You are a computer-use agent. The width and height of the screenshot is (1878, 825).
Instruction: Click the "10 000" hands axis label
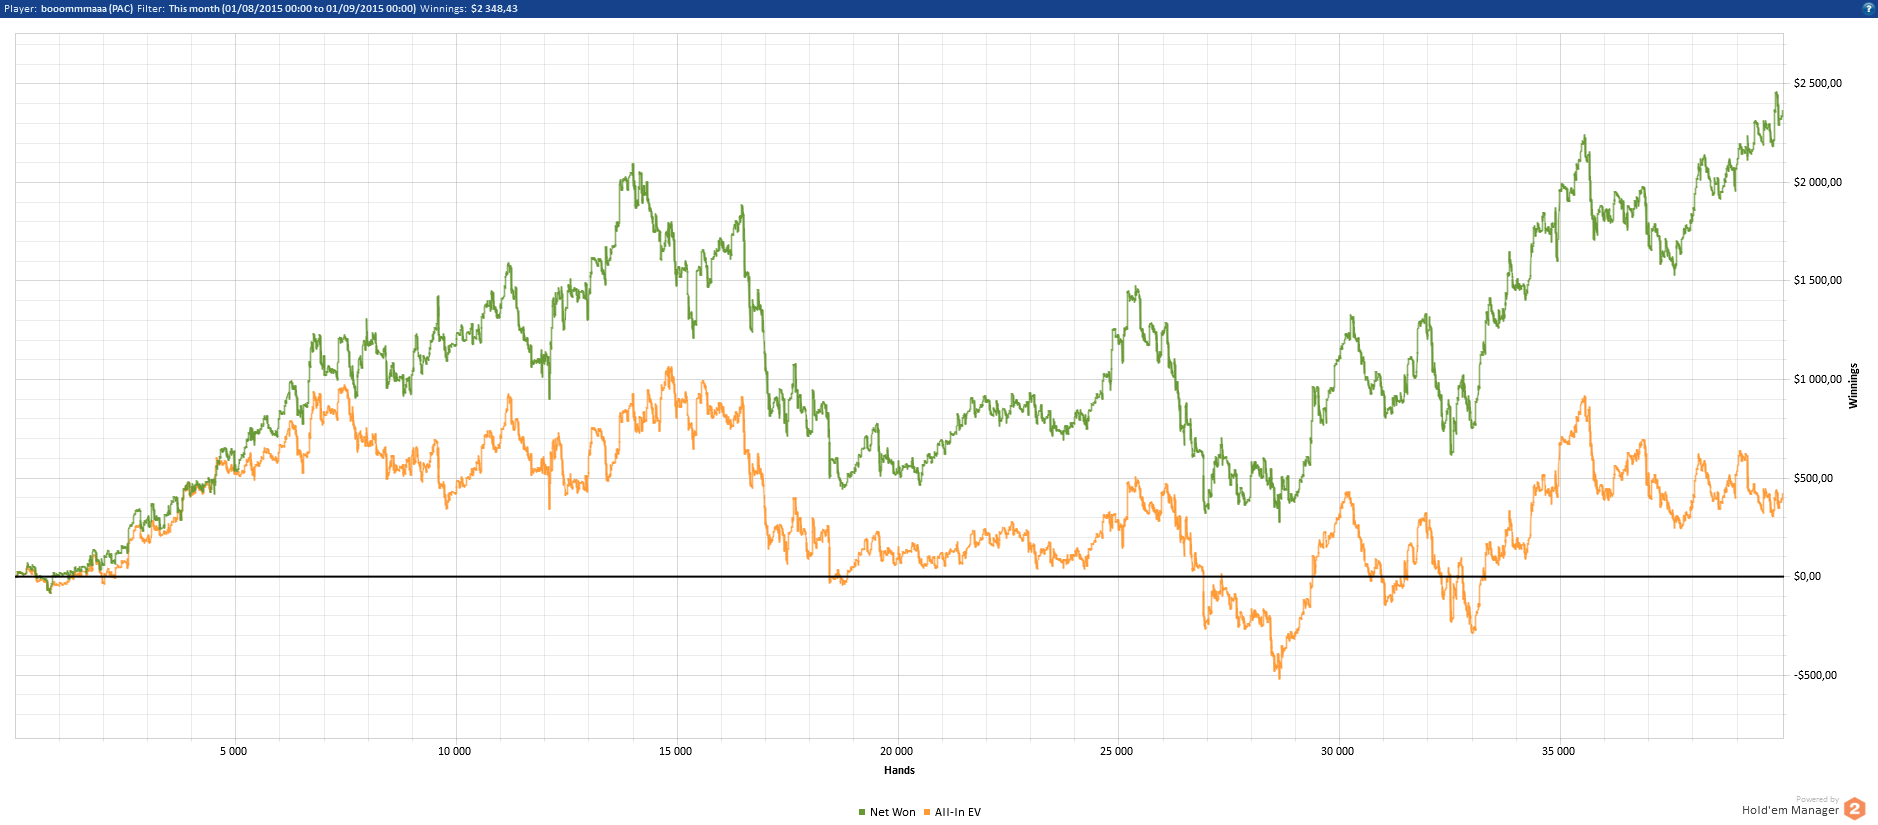pyautogui.click(x=455, y=751)
